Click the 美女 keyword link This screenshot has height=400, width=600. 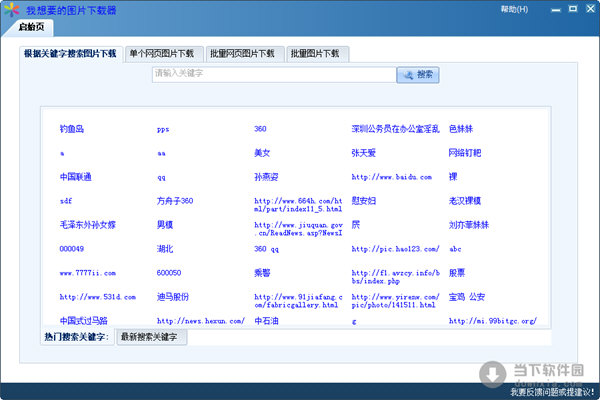coord(262,153)
